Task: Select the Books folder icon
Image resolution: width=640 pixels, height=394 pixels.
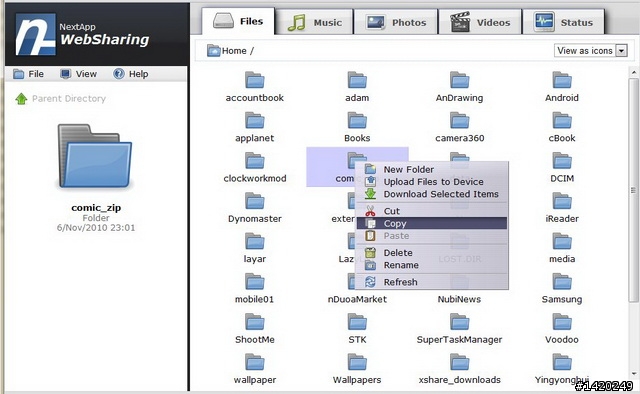Action: [x=357, y=120]
